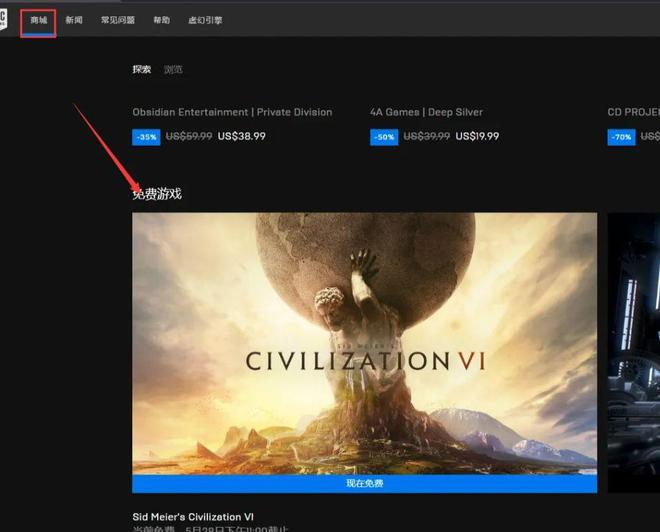Open the 帮助 help menu item
The height and width of the screenshot is (532, 660).
(x=162, y=20)
